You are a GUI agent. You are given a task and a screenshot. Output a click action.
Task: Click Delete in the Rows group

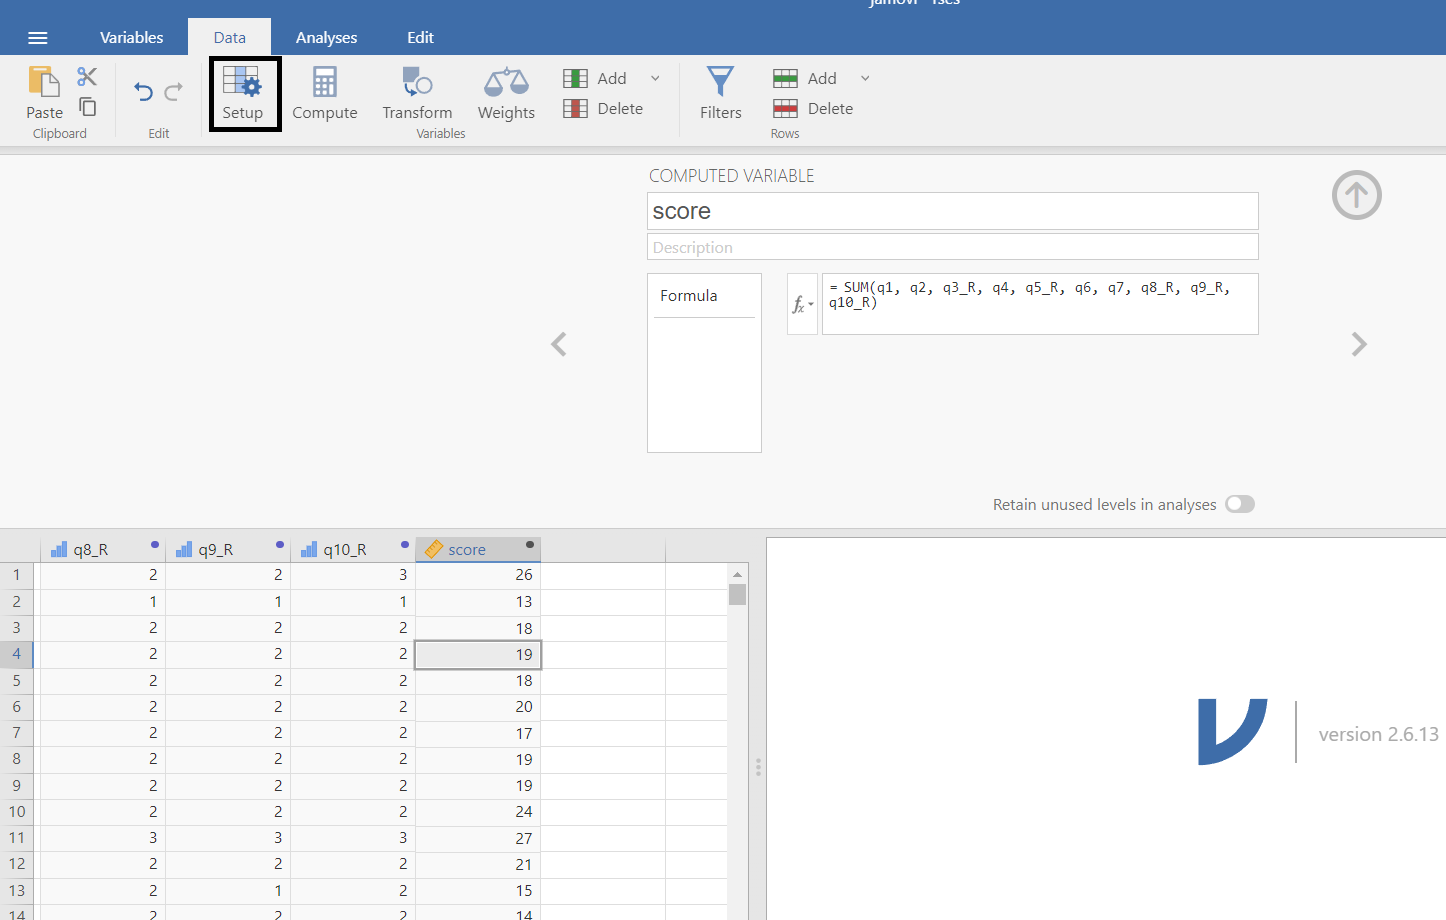813,108
